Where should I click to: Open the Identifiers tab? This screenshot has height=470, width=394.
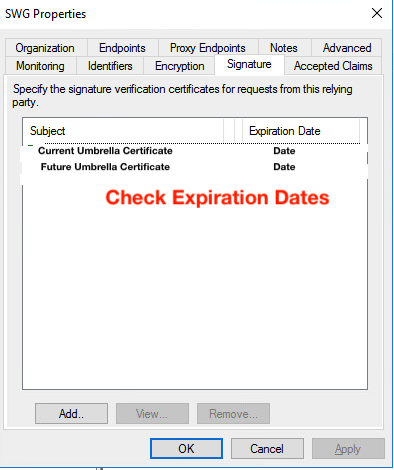pyautogui.click(x=110, y=66)
